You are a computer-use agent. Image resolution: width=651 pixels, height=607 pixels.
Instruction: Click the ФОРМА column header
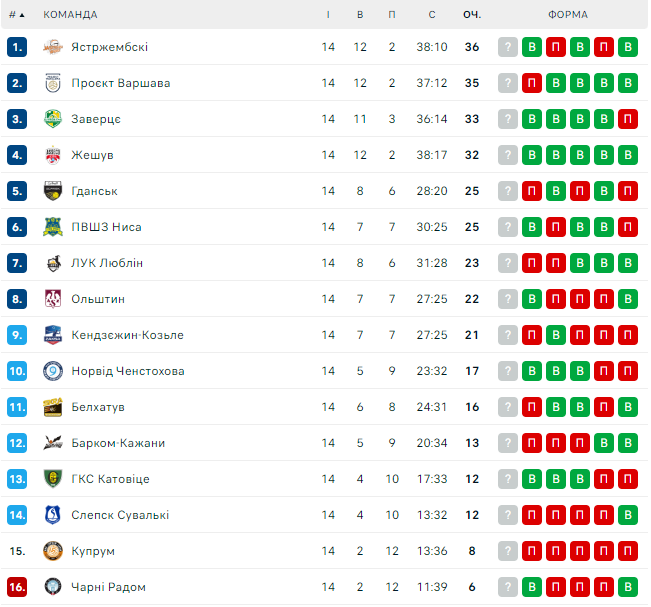(568, 15)
